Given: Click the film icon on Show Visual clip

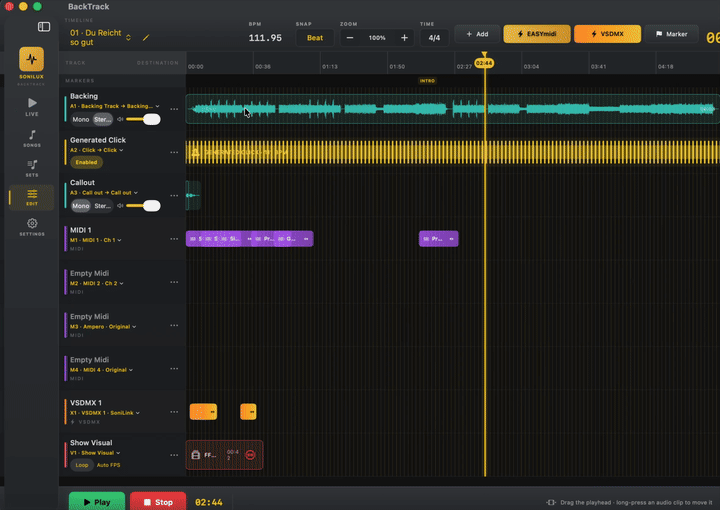Looking at the screenshot, I should click(196, 455).
